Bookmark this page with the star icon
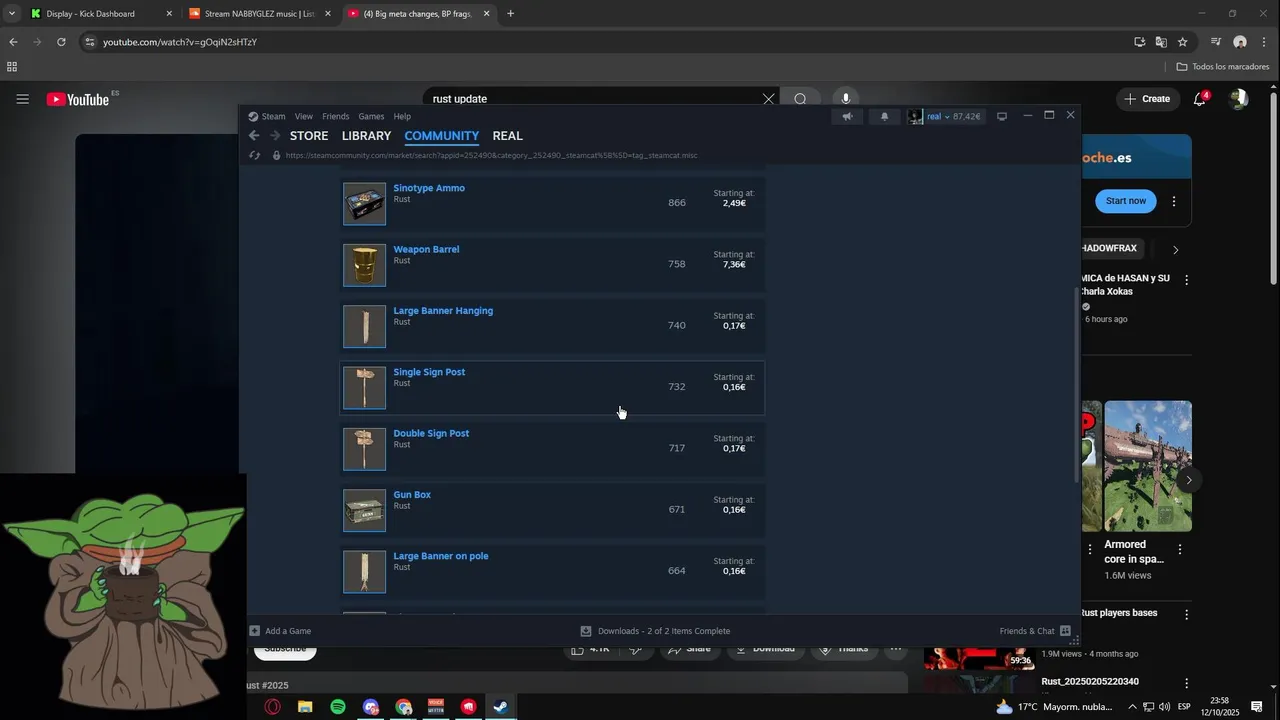The image size is (1280, 720). click(x=1182, y=42)
